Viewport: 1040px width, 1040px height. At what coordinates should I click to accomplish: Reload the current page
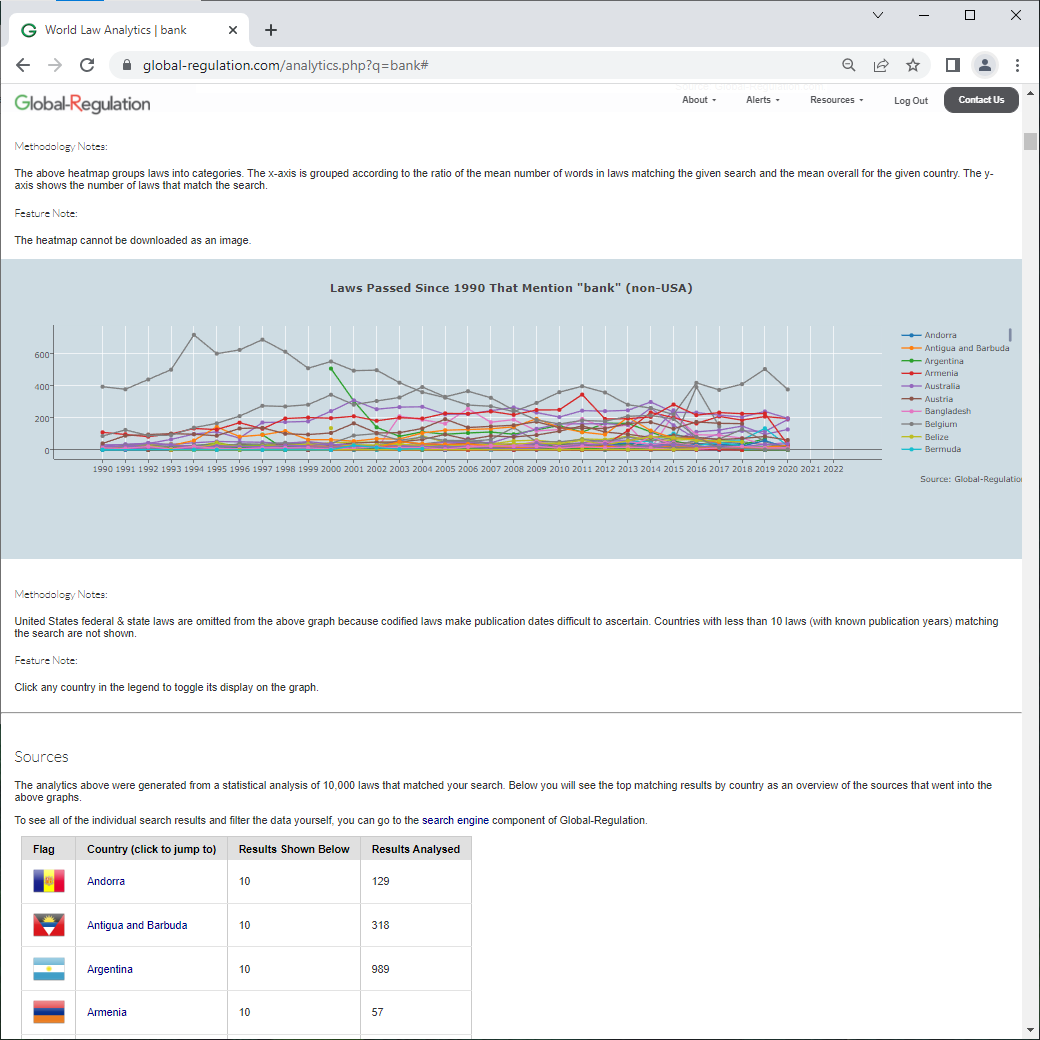click(87, 65)
